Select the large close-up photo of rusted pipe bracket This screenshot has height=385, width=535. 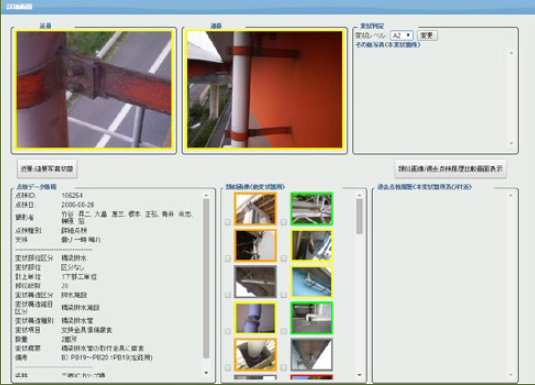pos(94,89)
